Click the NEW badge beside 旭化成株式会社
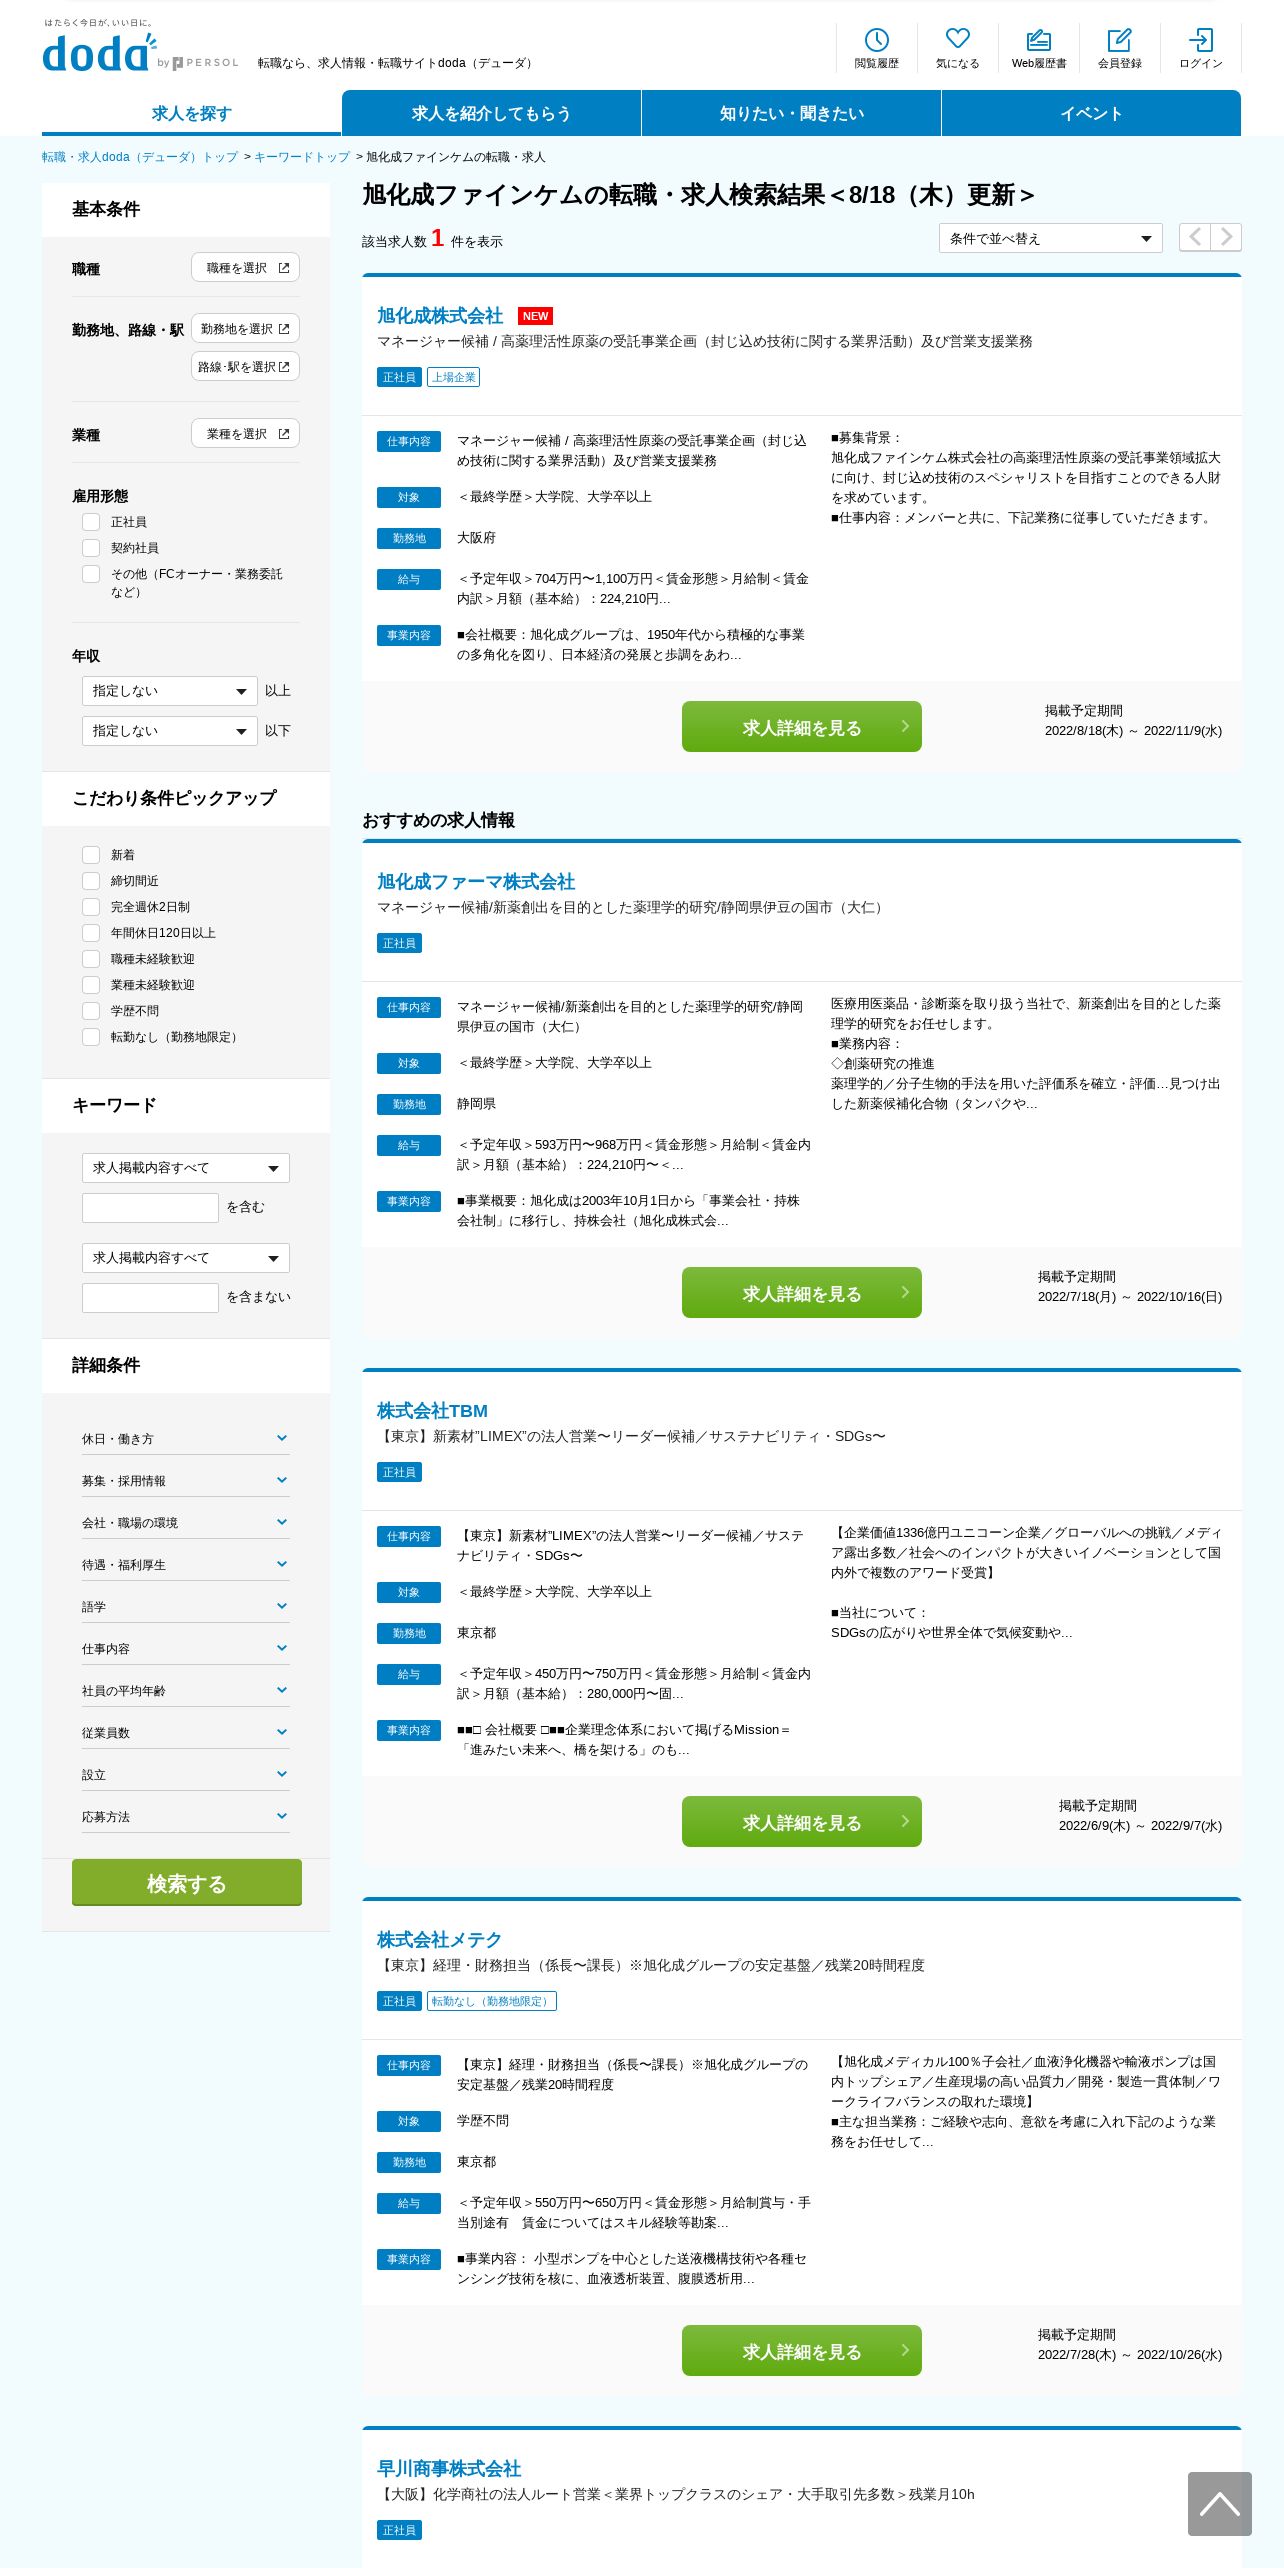Image resolution: width=1284 pixels, height=2568 pixels. click(x=535, y=316)
